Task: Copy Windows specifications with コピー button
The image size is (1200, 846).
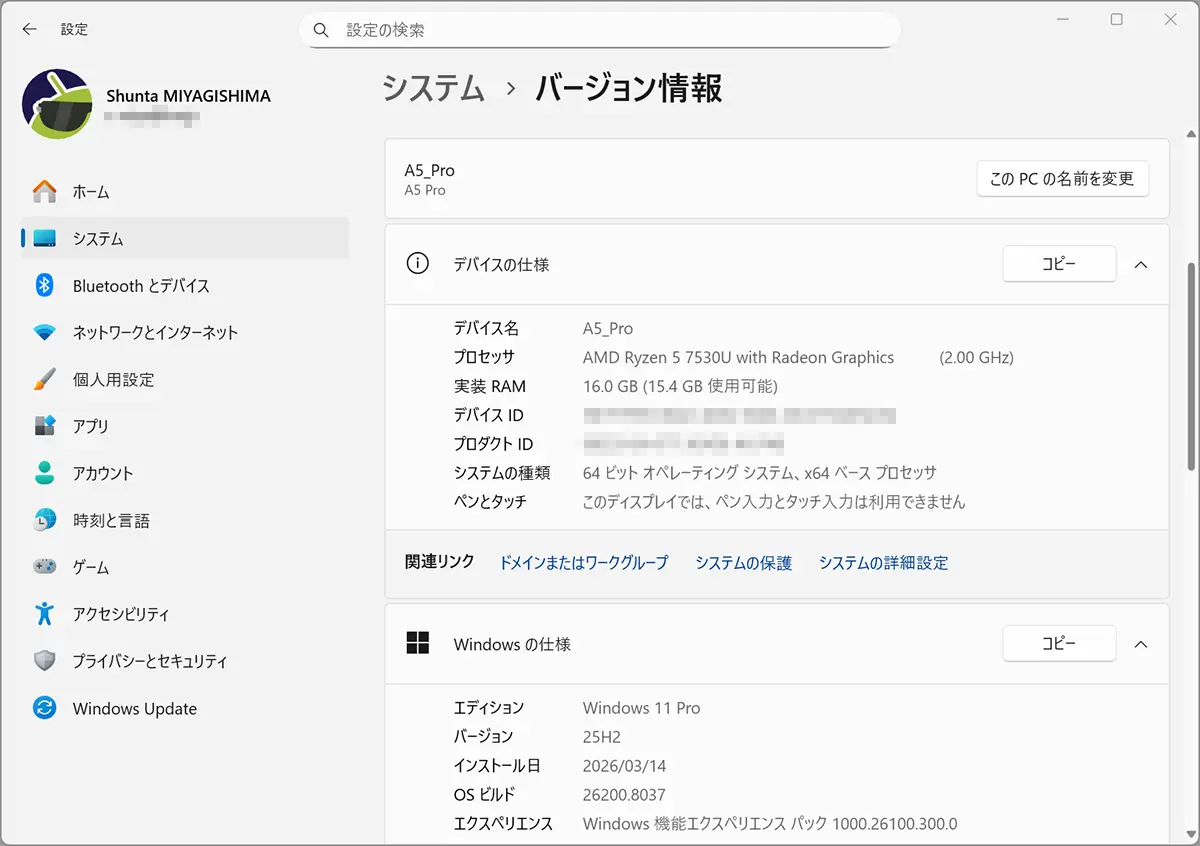Action: tap(1059, 644)
